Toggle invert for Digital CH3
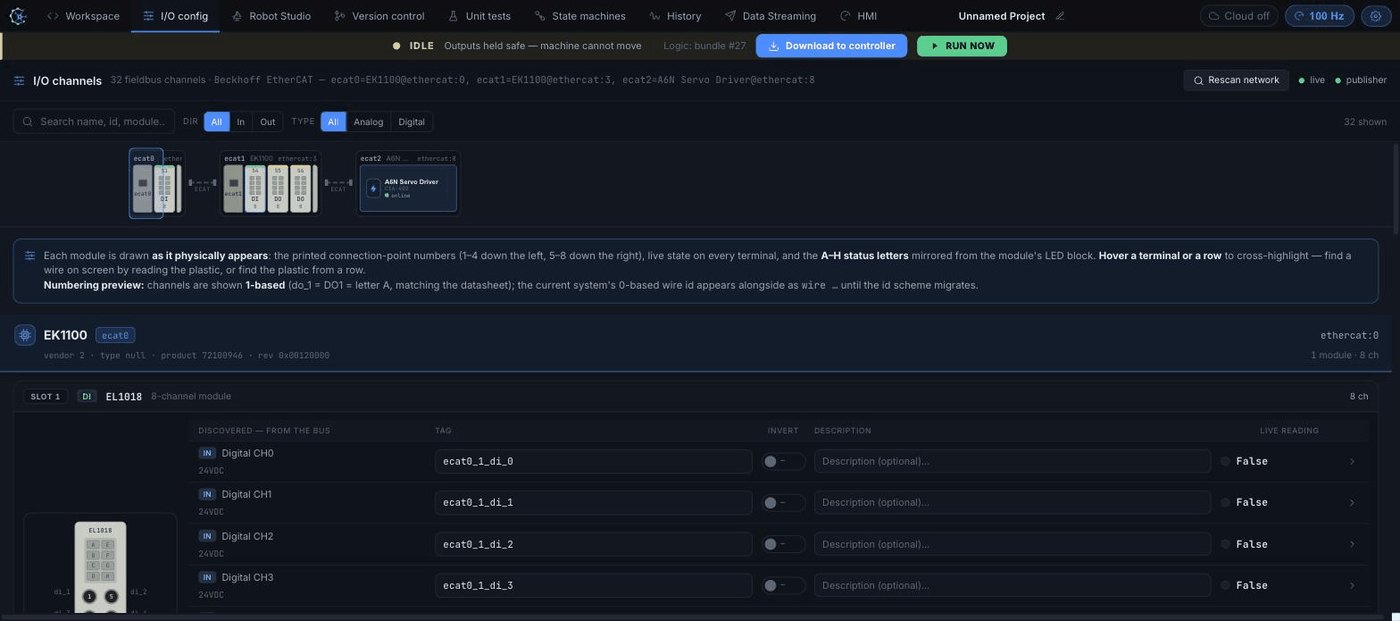This screenshot has width=1400, height=621. pyautogui.click(x=783, y=585)
